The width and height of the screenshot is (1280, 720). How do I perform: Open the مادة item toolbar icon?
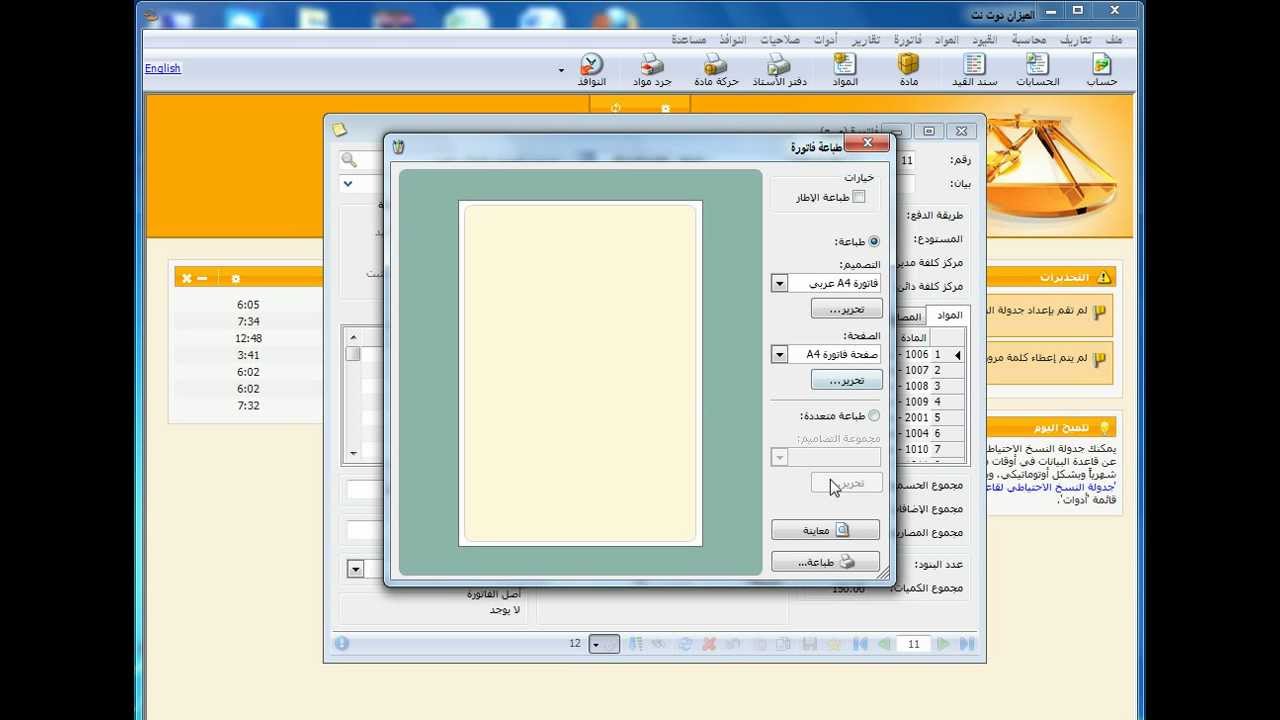908,70
